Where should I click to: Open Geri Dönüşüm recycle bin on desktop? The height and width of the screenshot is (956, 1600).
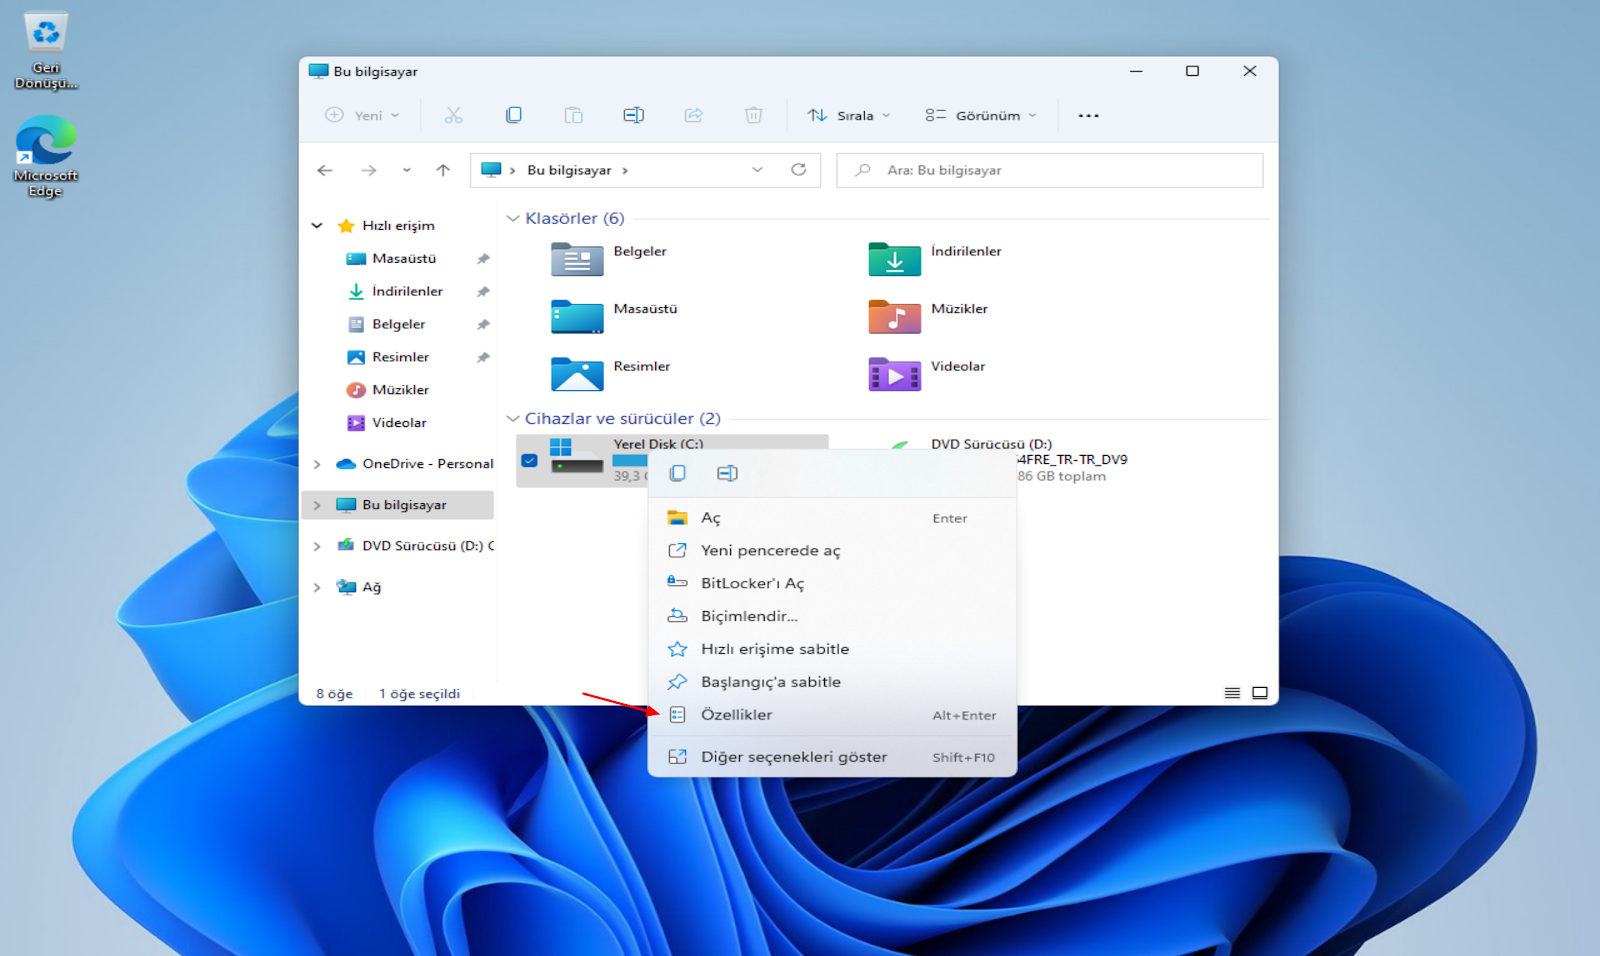46,50
